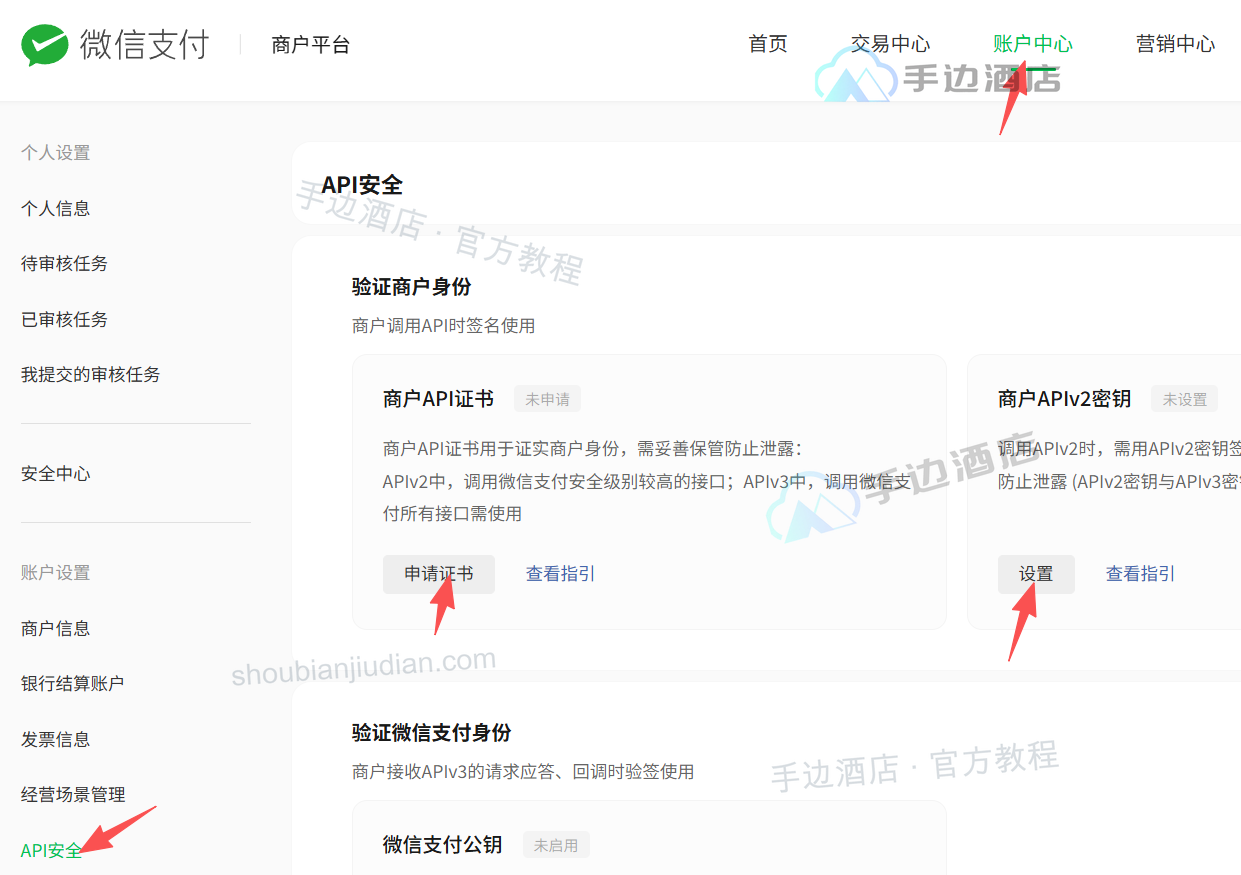
Task: Open 银行结算账户 in the sidebar
Action: pyautogui.click(x=73, y=683)
